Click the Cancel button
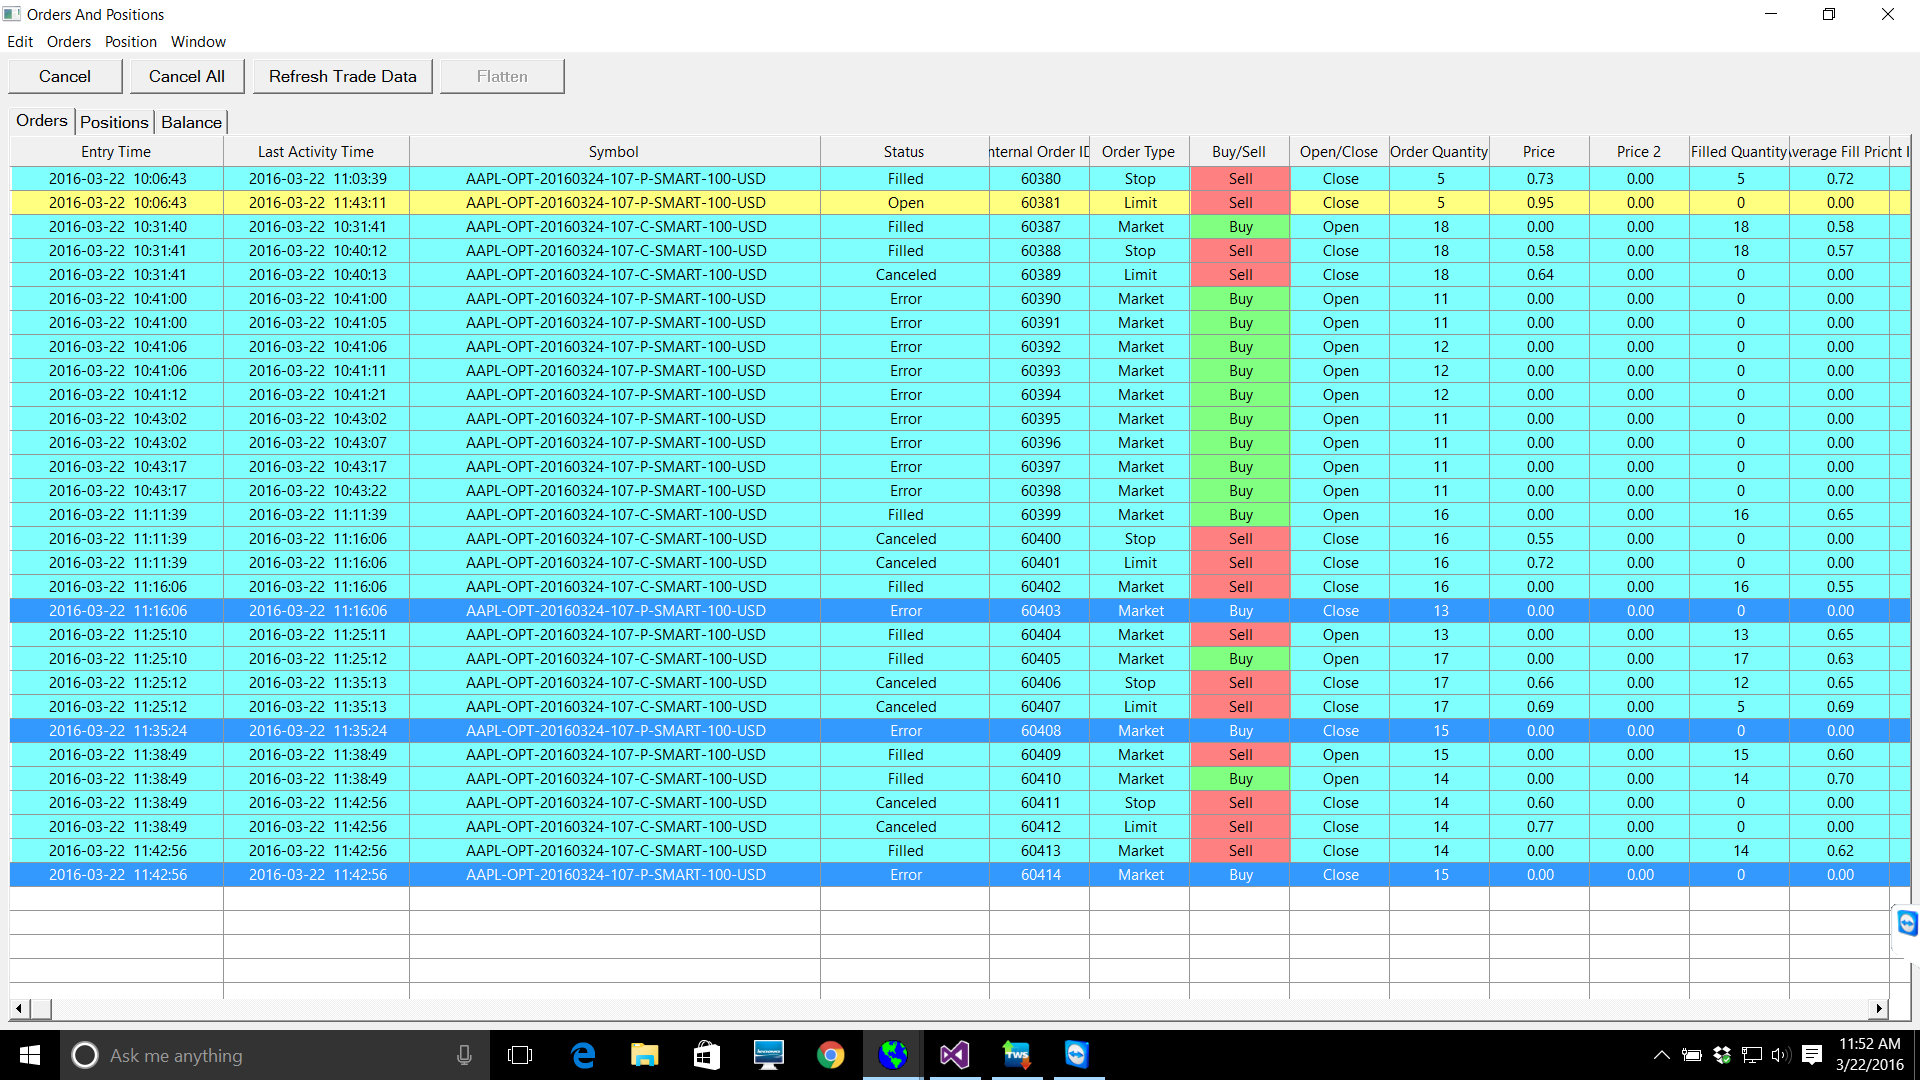This screenshot has height=1080, width=1920. click(x=65, y=76)
